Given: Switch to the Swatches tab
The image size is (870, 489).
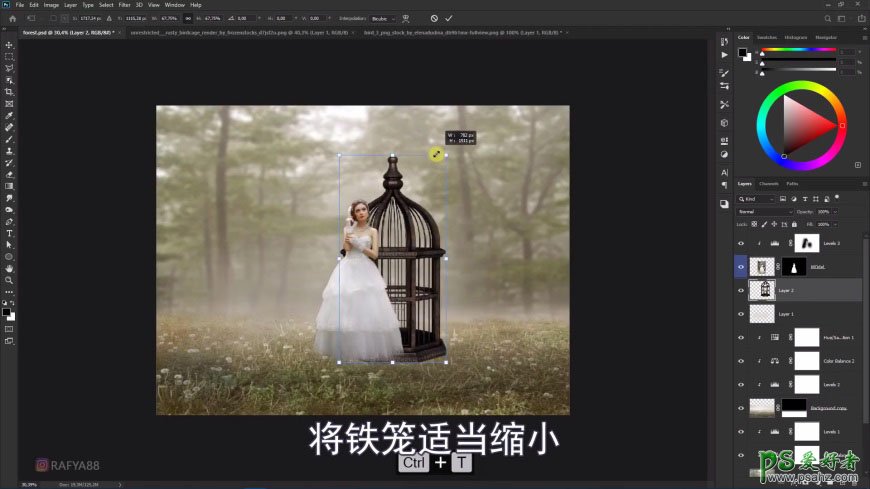Looking at the screenshot, I should (x=767, y=37).
